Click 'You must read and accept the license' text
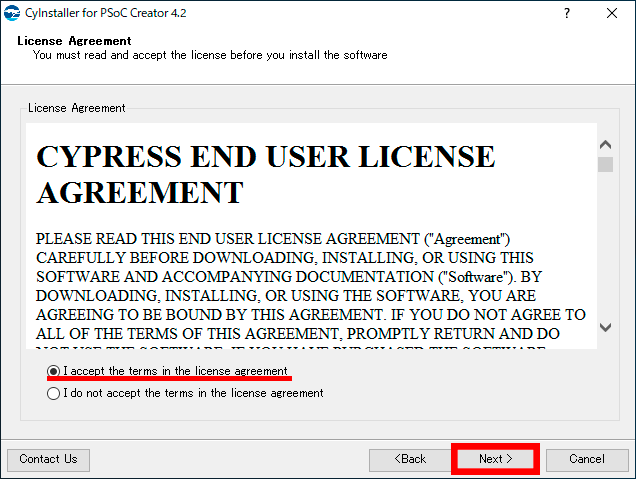The height and width of the screenshot is (479, 636). pos(210,55)
